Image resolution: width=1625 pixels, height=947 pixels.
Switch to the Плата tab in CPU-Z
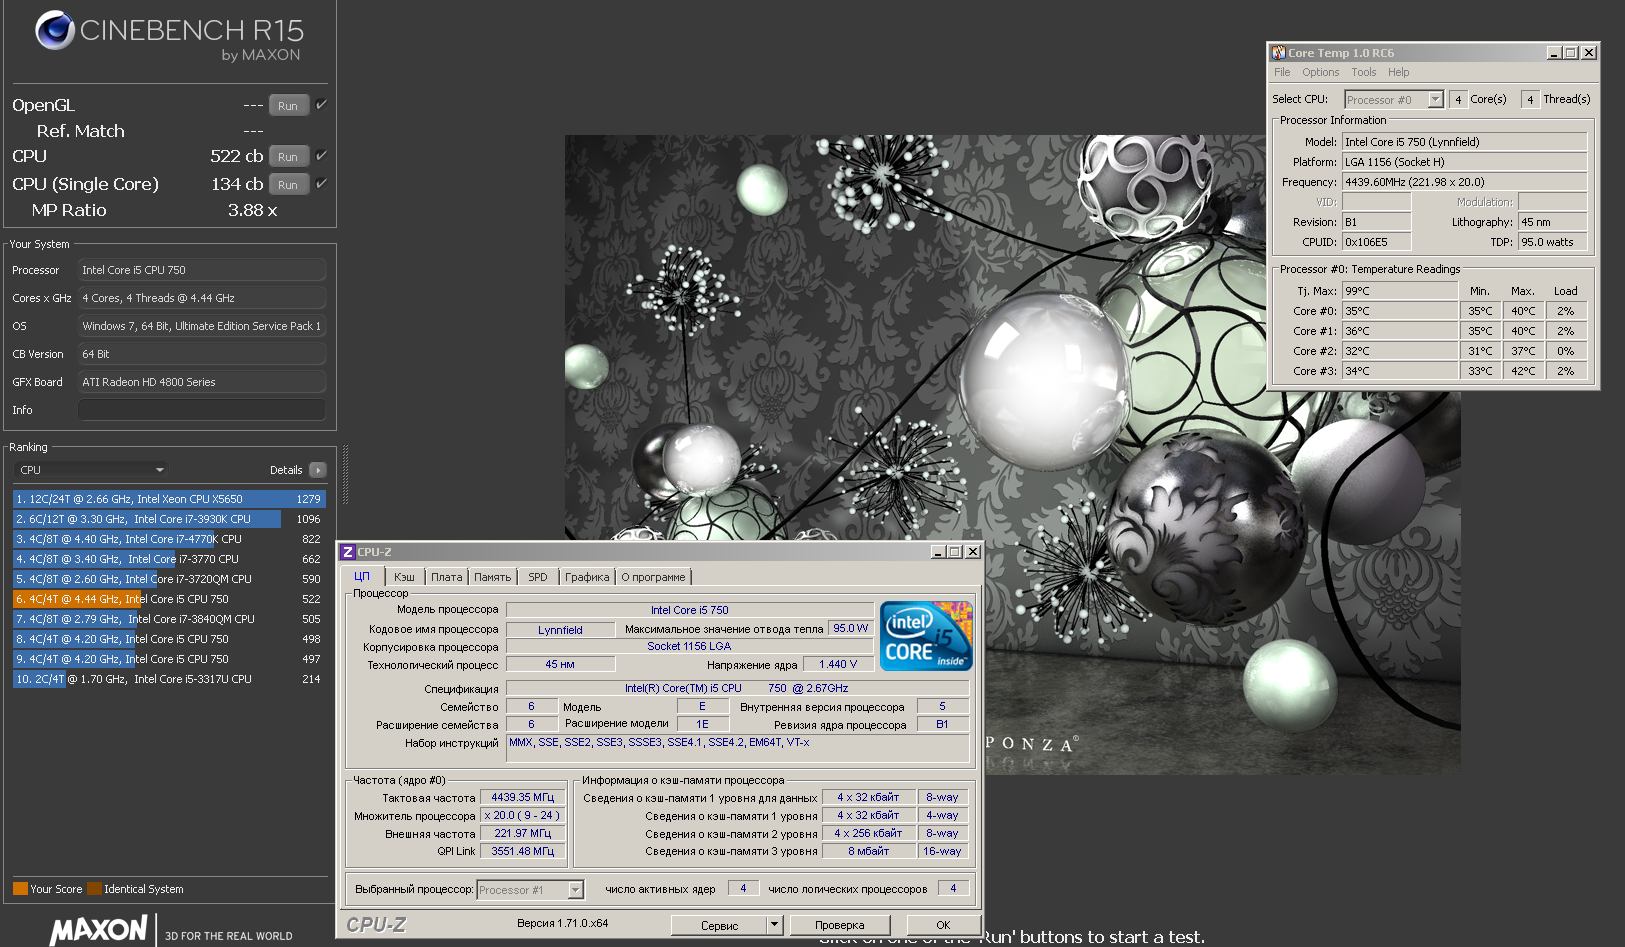click(x=447, y=577)
